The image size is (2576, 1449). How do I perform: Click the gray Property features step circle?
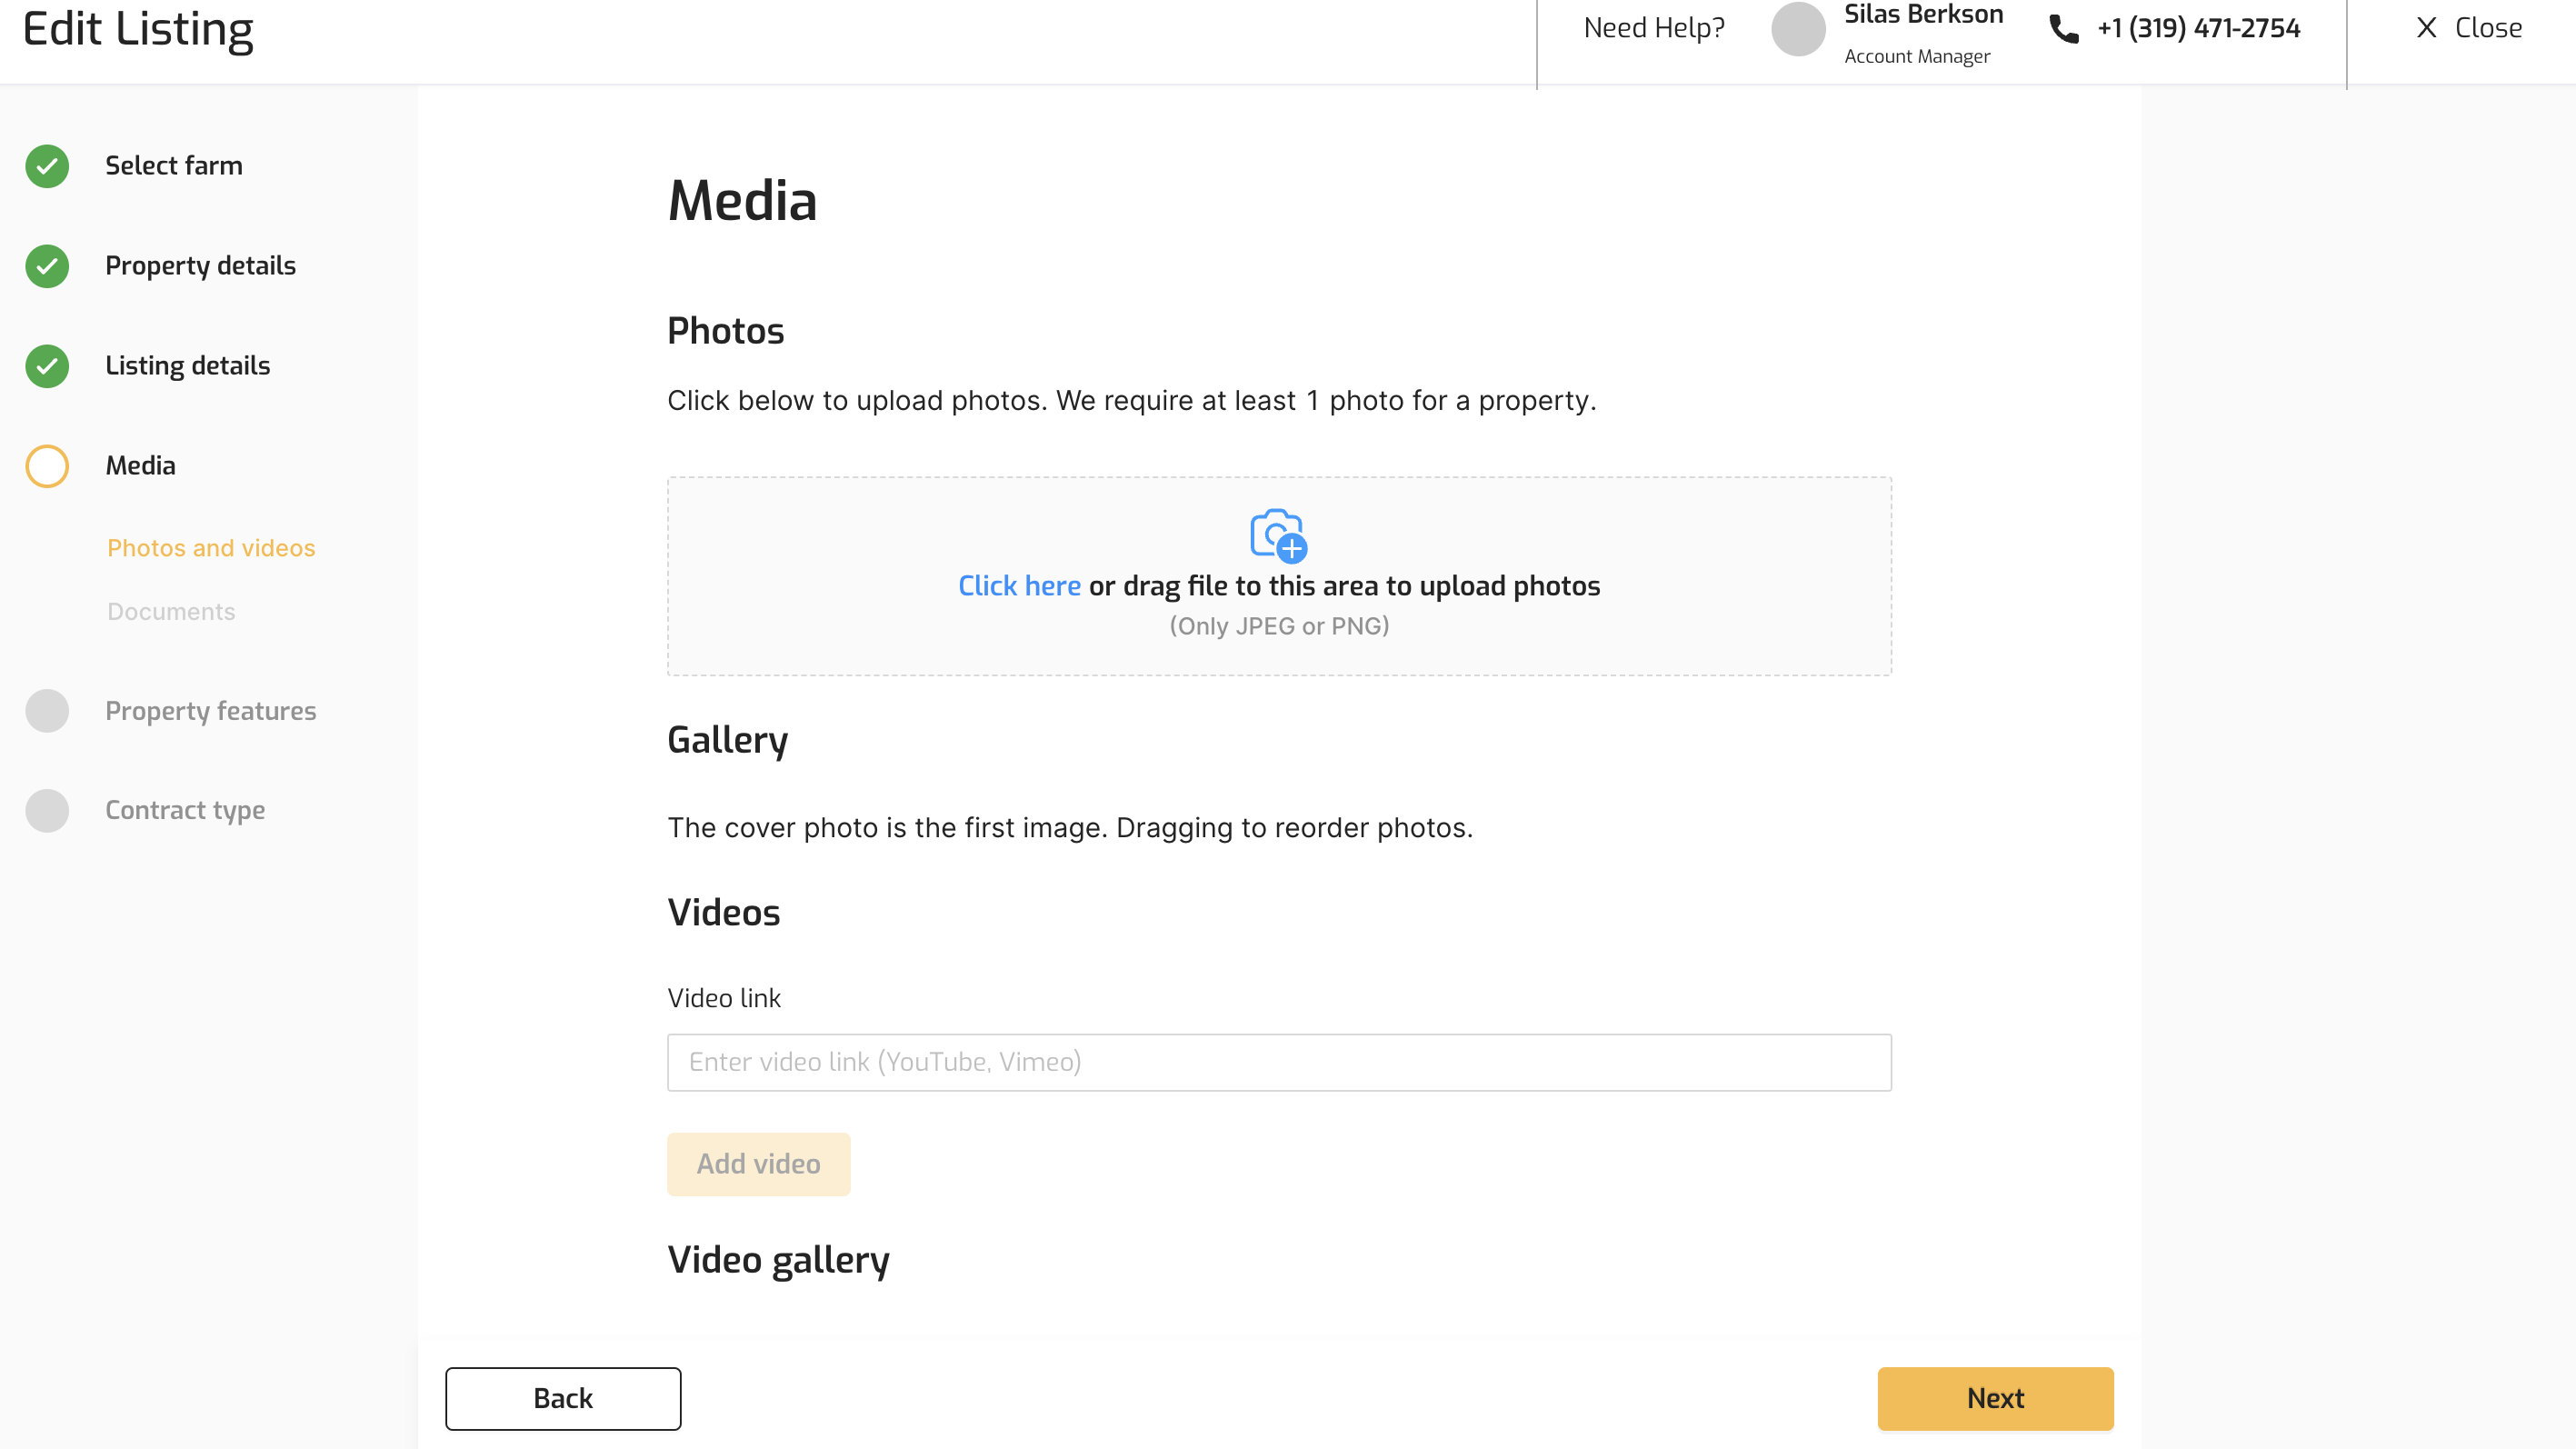(x=47, y=711)
